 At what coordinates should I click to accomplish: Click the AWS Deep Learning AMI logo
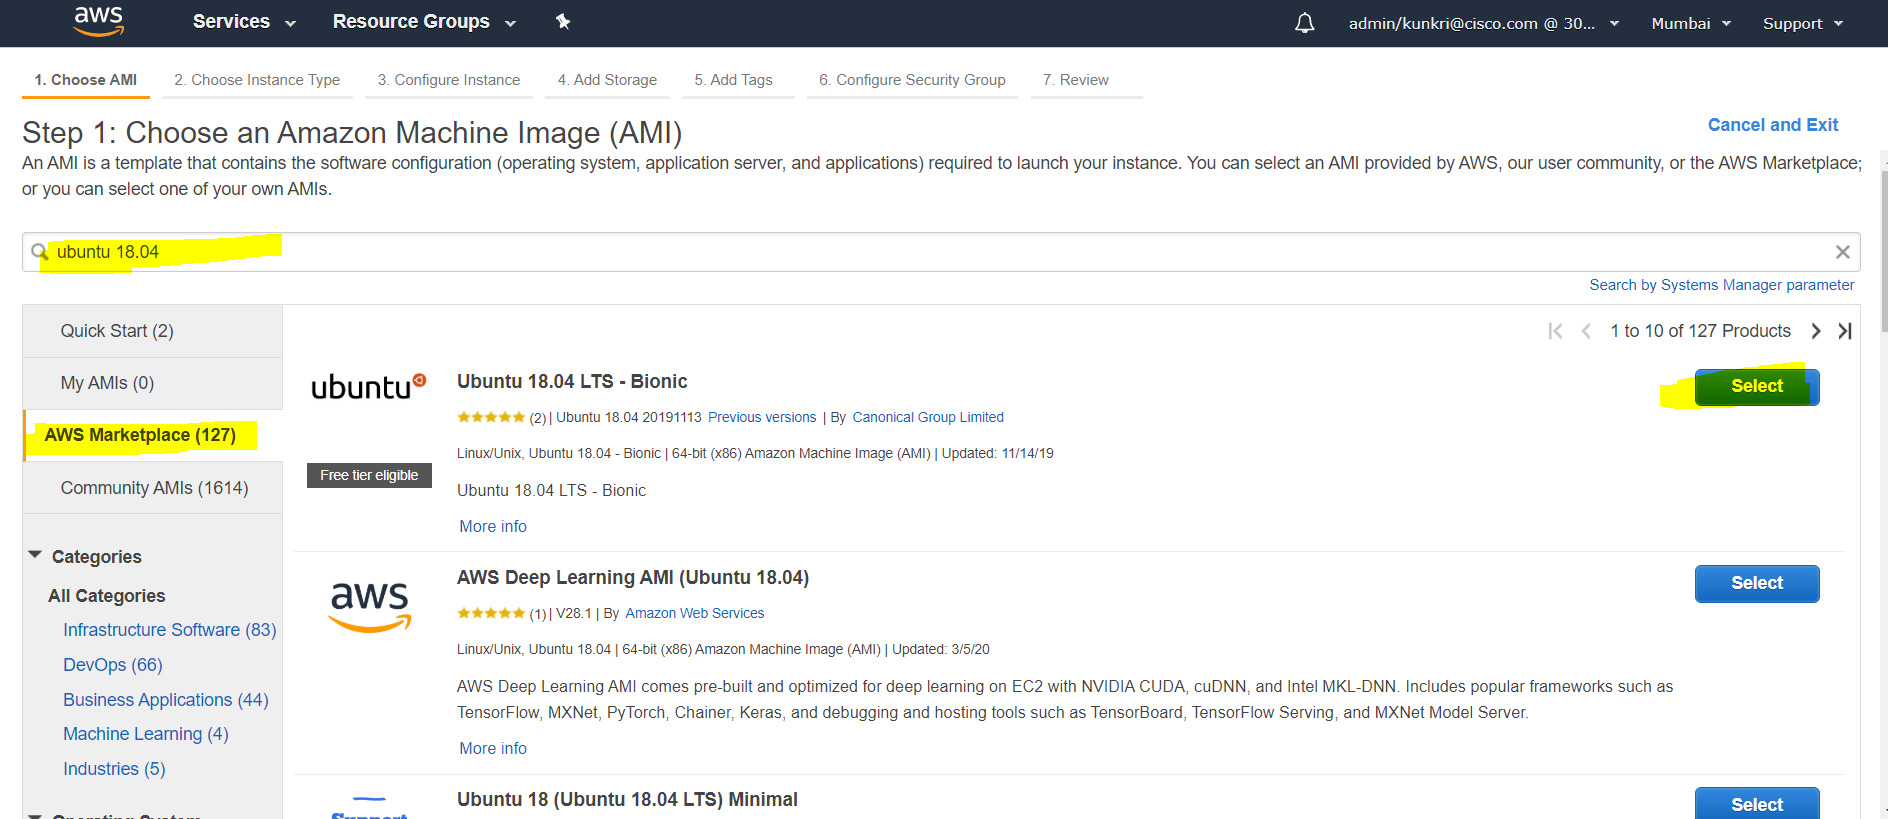(370, 606)
